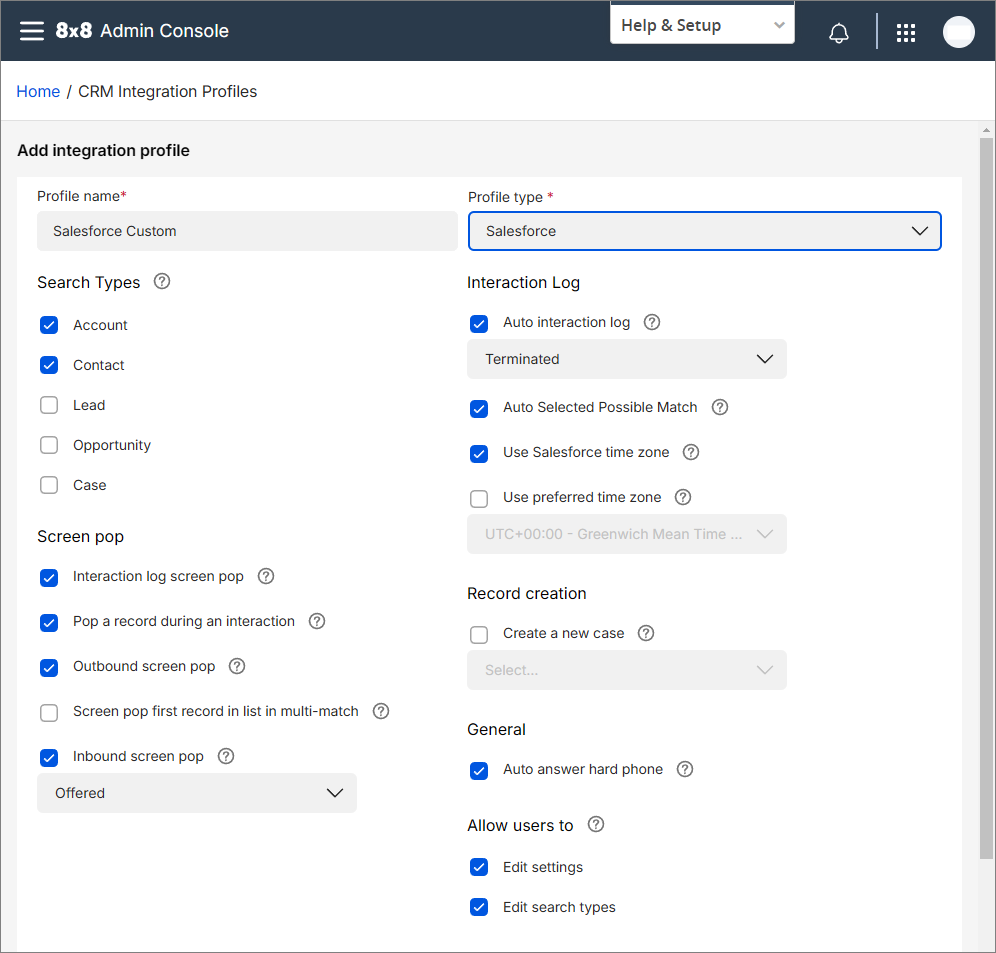The height and width of the screenshot is (953, 996).
Task: Open the user profile avatar
Action: point(959,32)
